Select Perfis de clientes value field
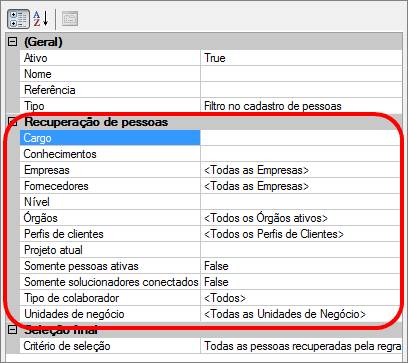This screenshot has height=363, width=408. tap(301, 234)
